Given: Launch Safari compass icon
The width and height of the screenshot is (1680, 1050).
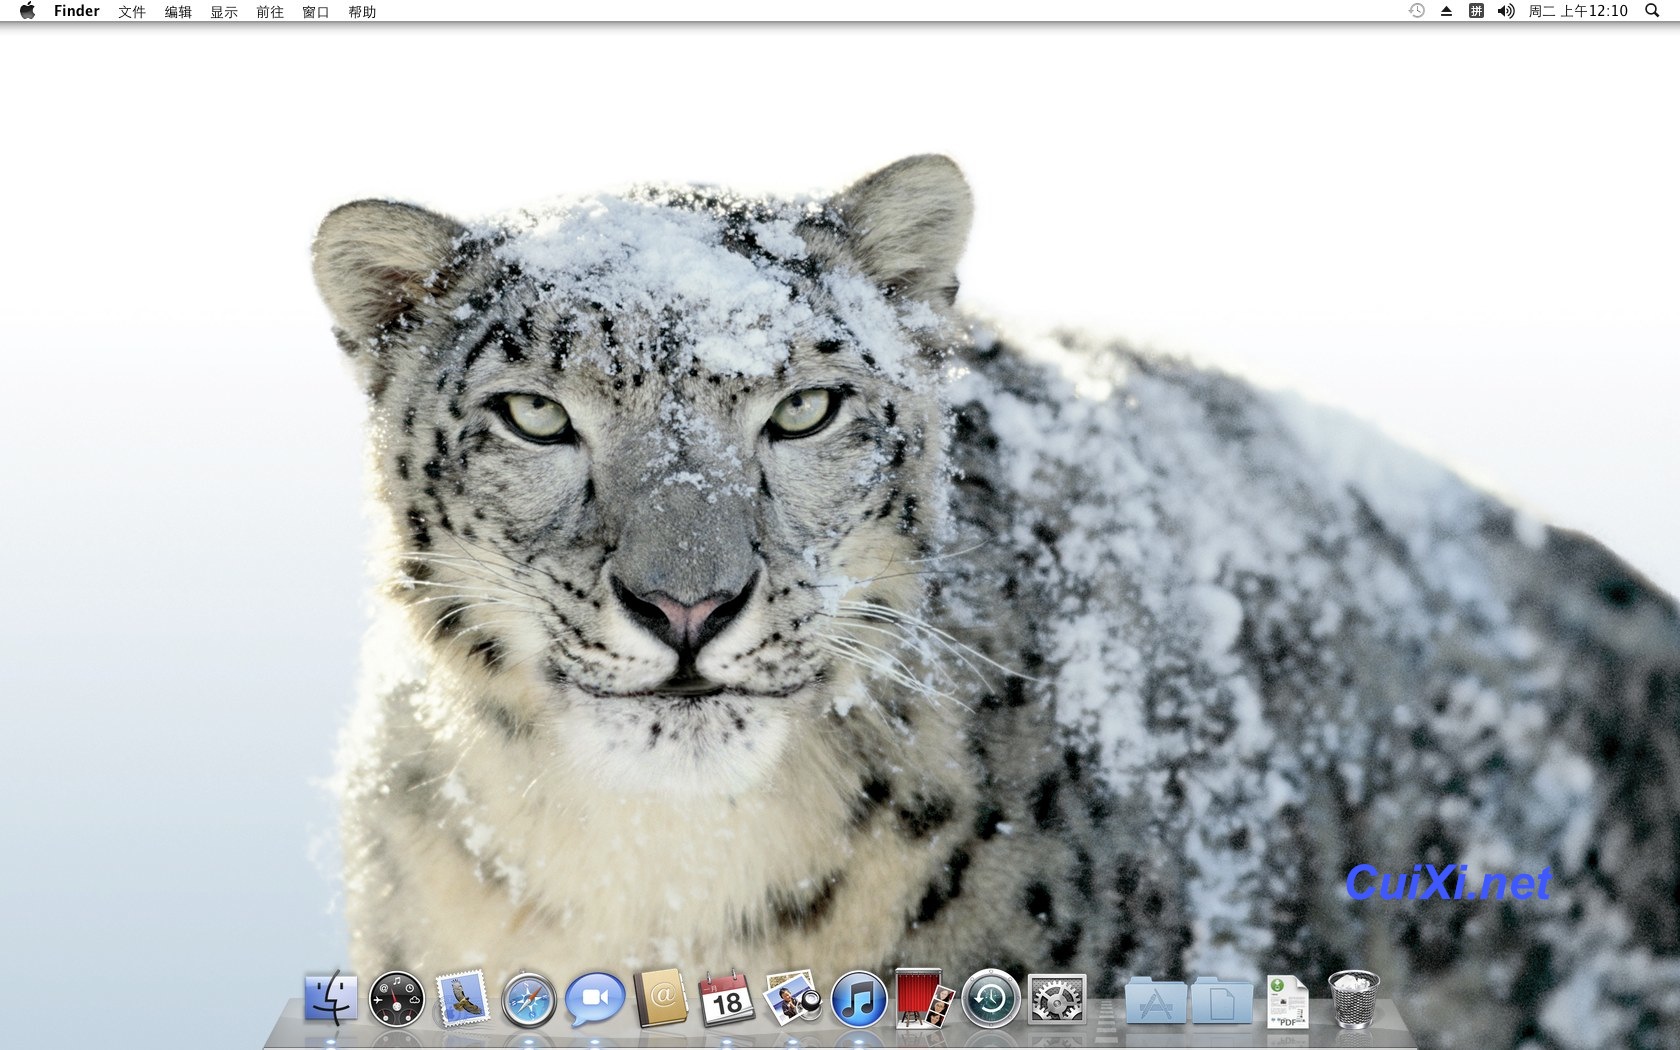Looking at the screenshot, I should (528, 999).
